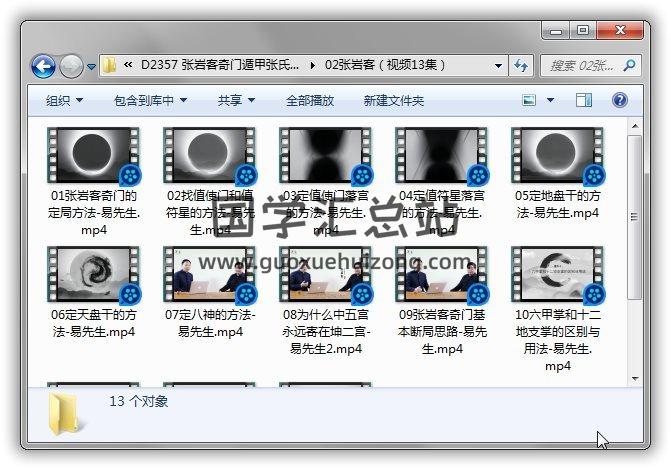Toggle the preview pane icon
This screenshot has width=671, height=470.
tap(584, 100)
